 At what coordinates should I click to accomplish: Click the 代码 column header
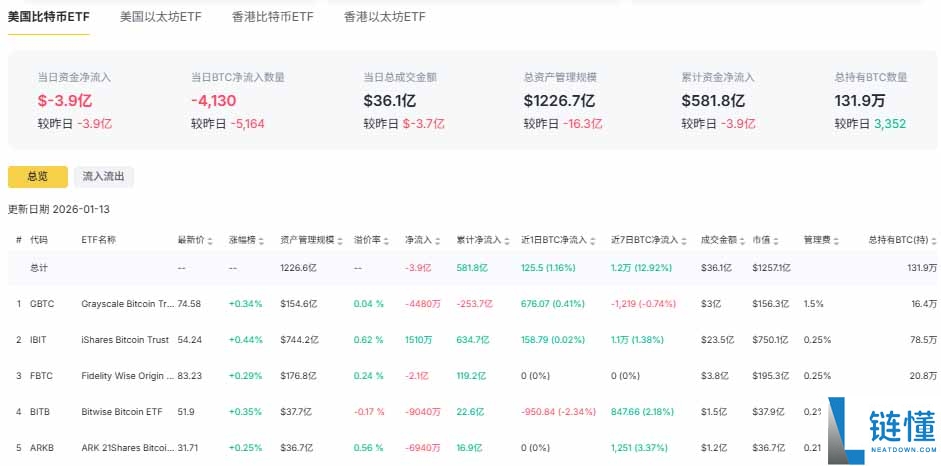pyautogui.click(x=39, y=240)
